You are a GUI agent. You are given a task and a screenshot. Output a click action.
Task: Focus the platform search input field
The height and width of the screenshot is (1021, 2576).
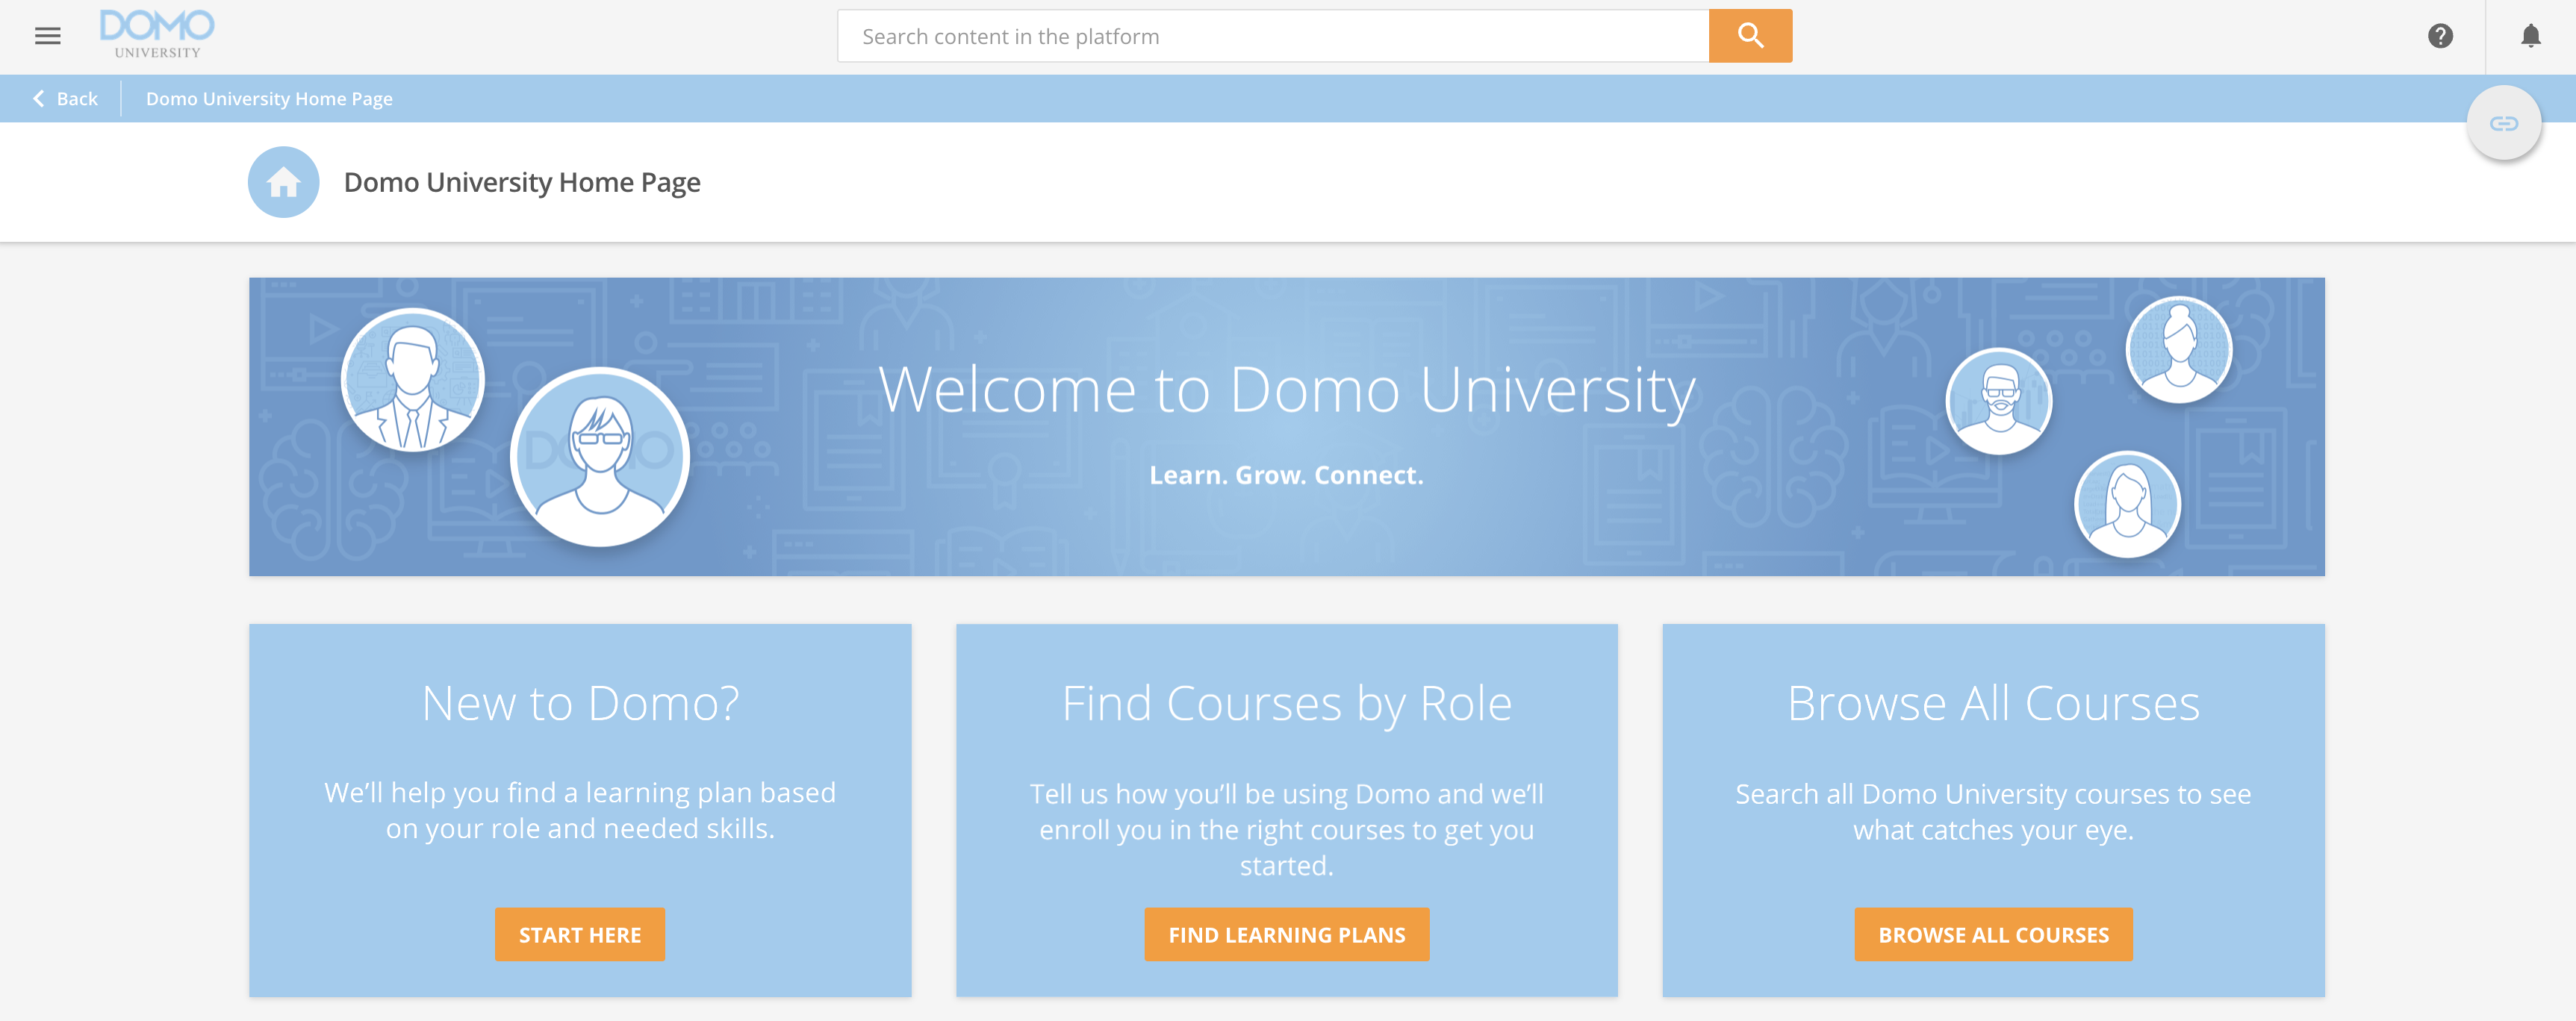pyautogui.click(x=1273, y=36)
